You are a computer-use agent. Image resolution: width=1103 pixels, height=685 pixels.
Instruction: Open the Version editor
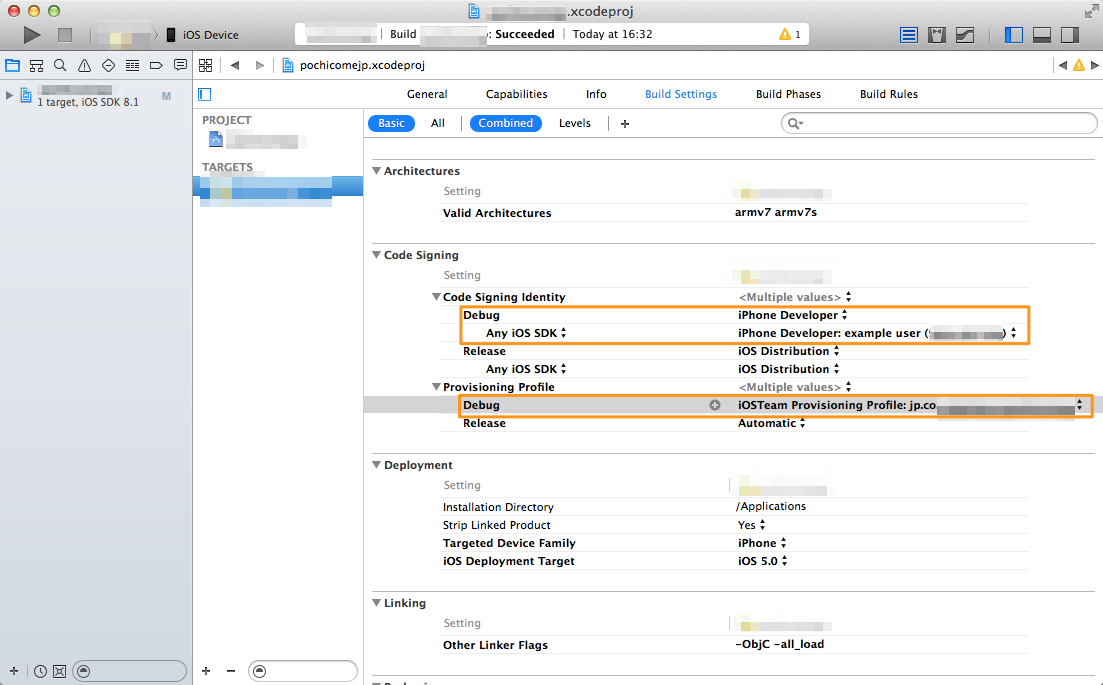click(964, 34)
